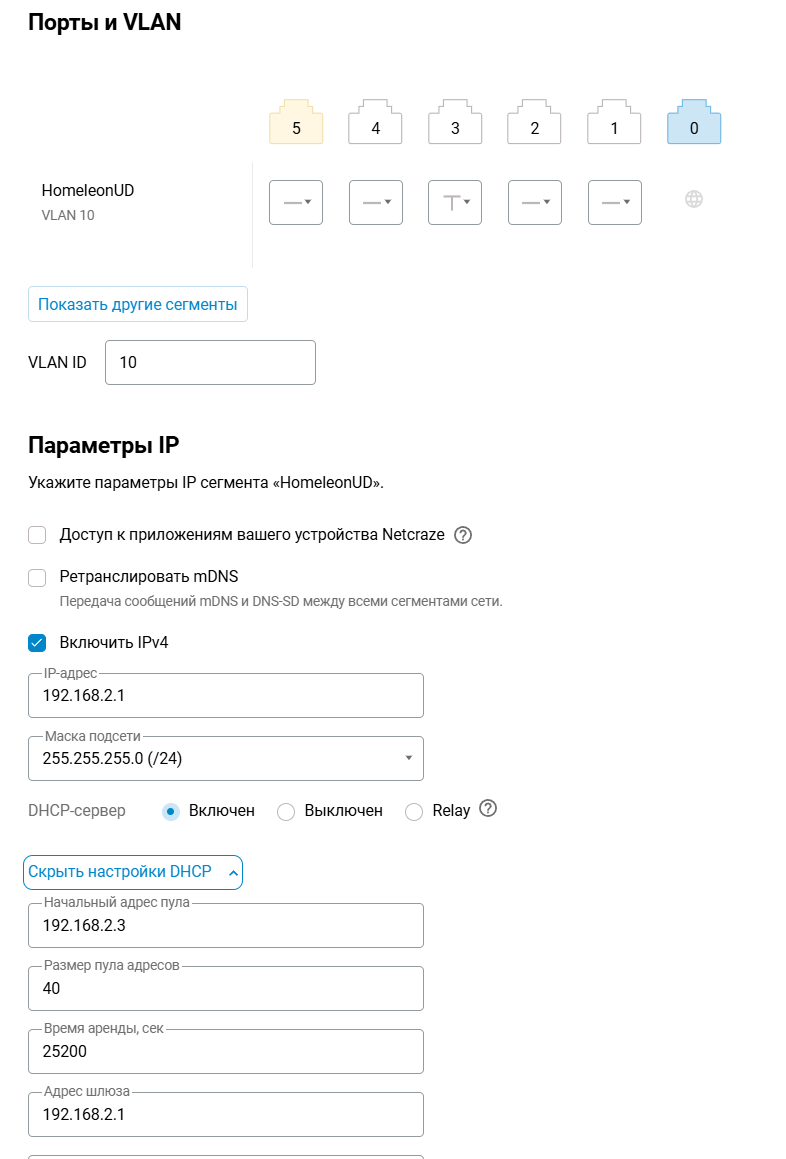Select the "Выключен" DHCP server radio button
Viewport: 786px width, 1159px height.
coord(286,811)
